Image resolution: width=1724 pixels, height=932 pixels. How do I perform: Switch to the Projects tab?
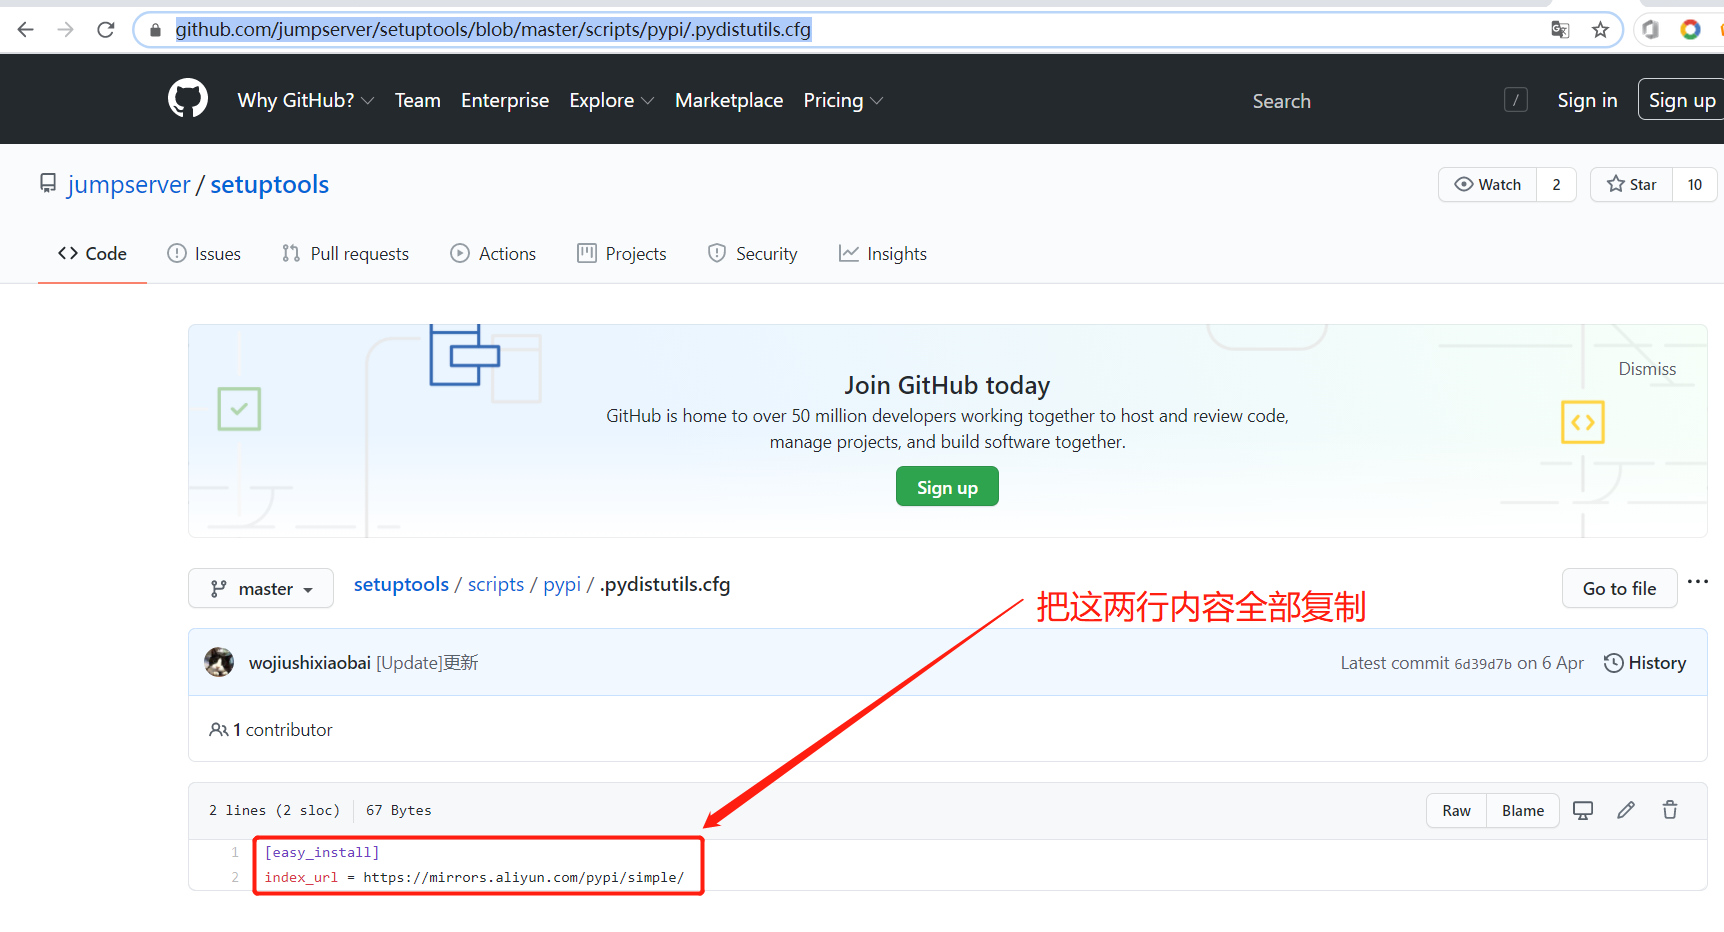tap(621, 254)
